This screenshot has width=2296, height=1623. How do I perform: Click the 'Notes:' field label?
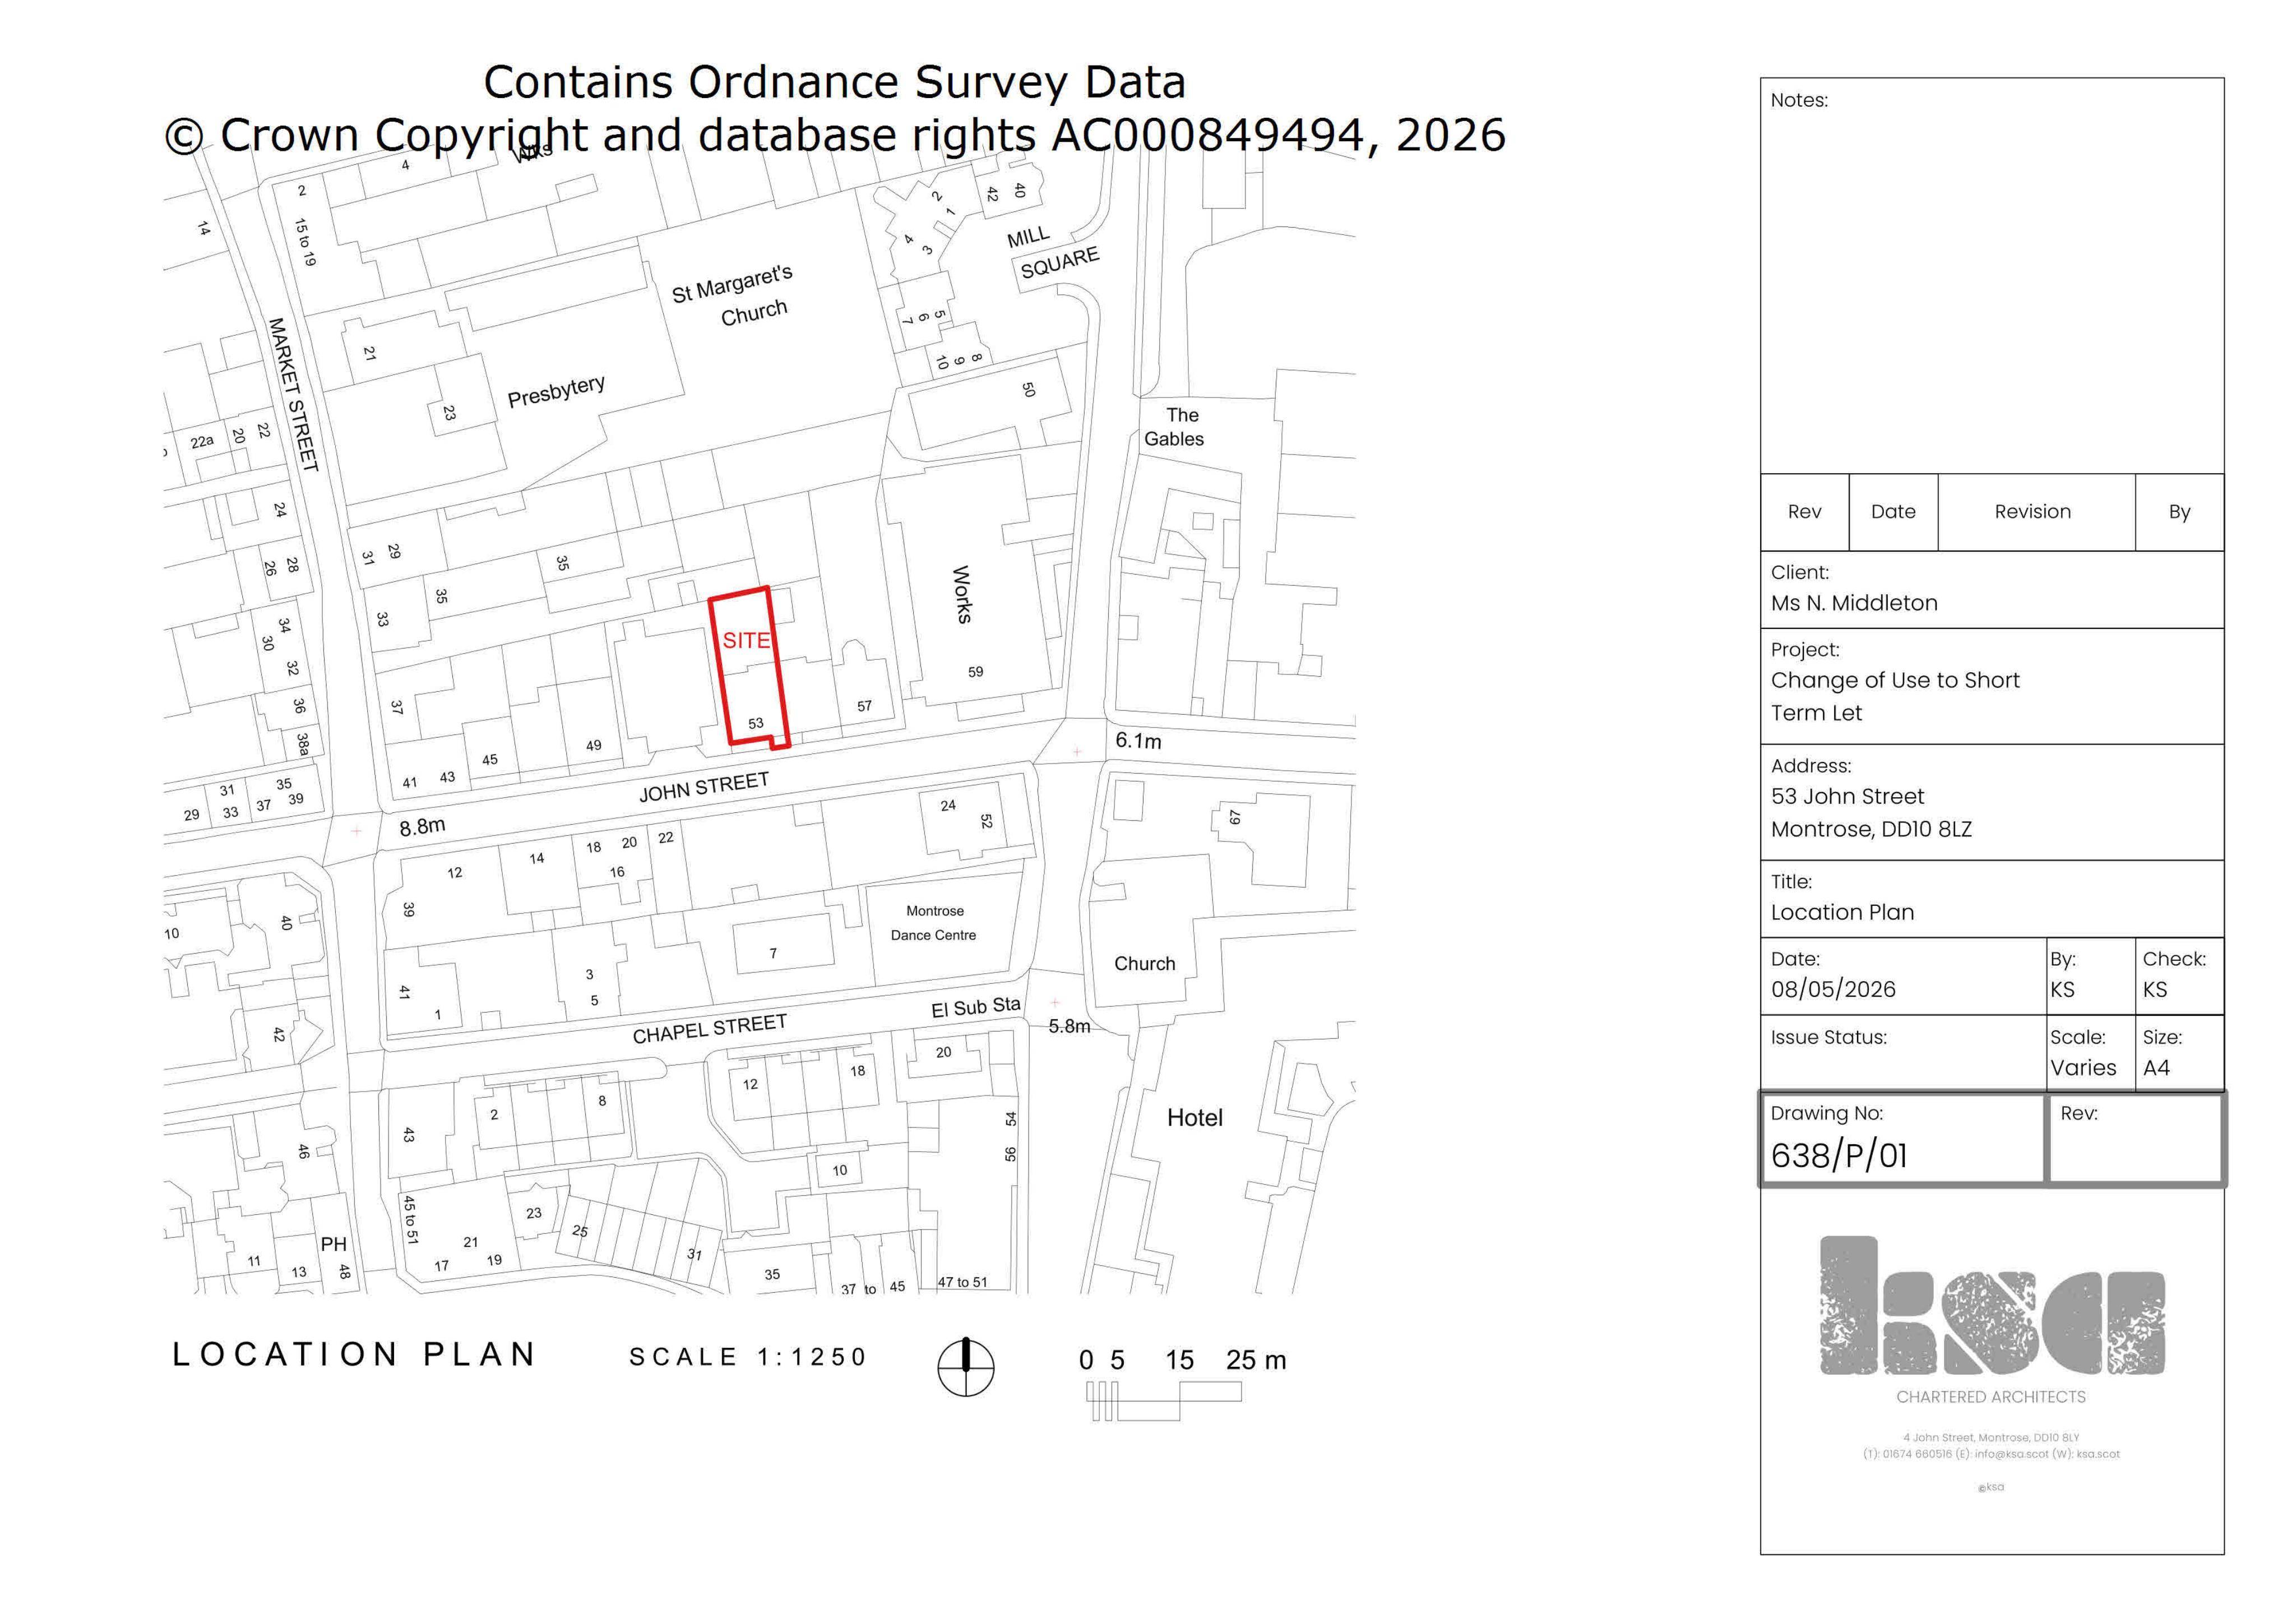[1799, 100]
